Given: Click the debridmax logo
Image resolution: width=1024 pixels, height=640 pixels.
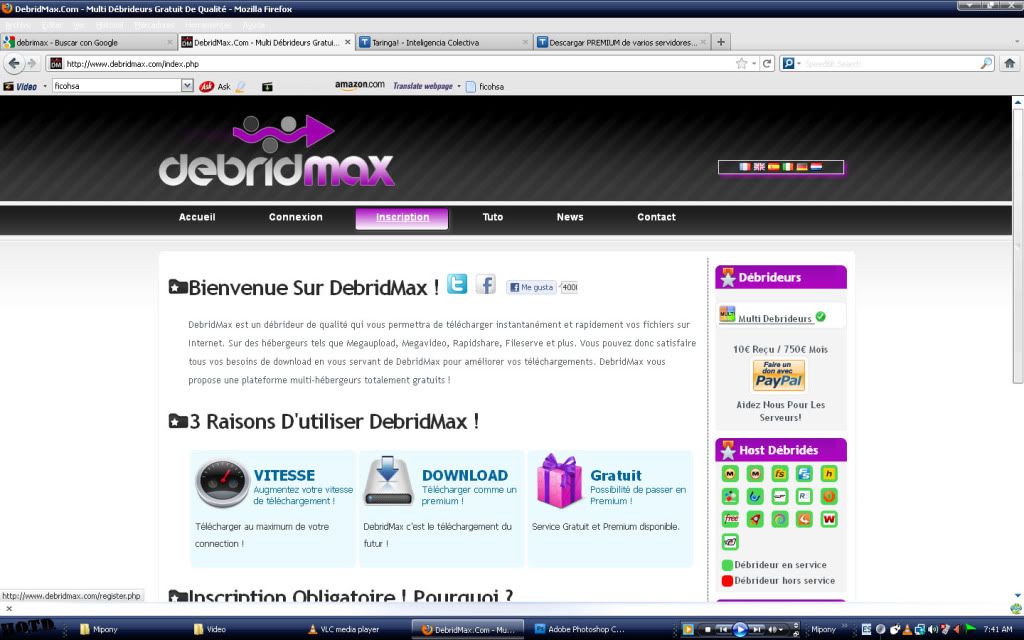Looking at the screenshot, I should 277,152.
